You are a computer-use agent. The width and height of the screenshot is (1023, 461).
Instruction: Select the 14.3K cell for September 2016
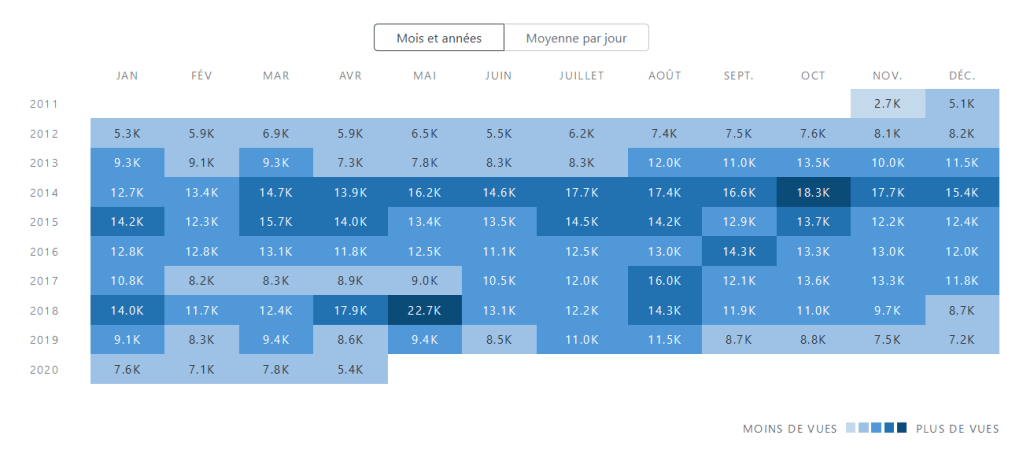[738, 251]
